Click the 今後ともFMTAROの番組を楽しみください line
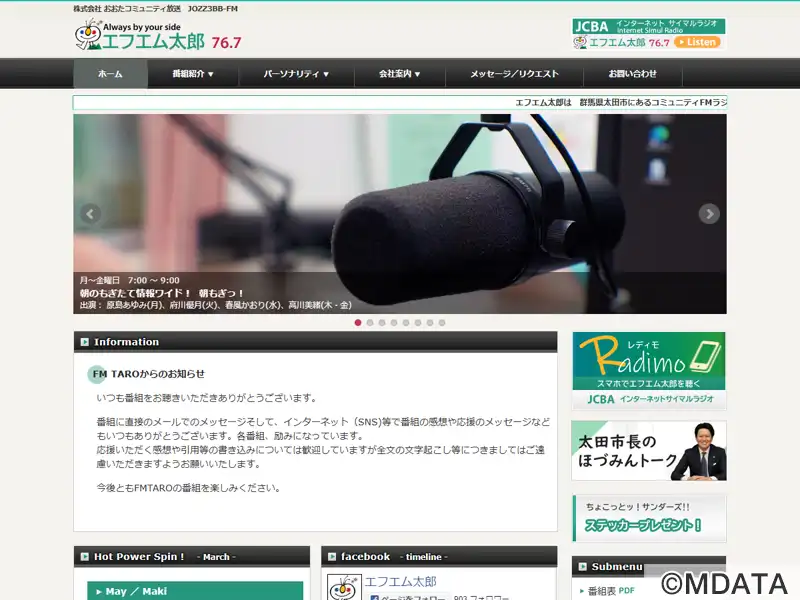Screen dimensions: 800x600 (189, 488)
